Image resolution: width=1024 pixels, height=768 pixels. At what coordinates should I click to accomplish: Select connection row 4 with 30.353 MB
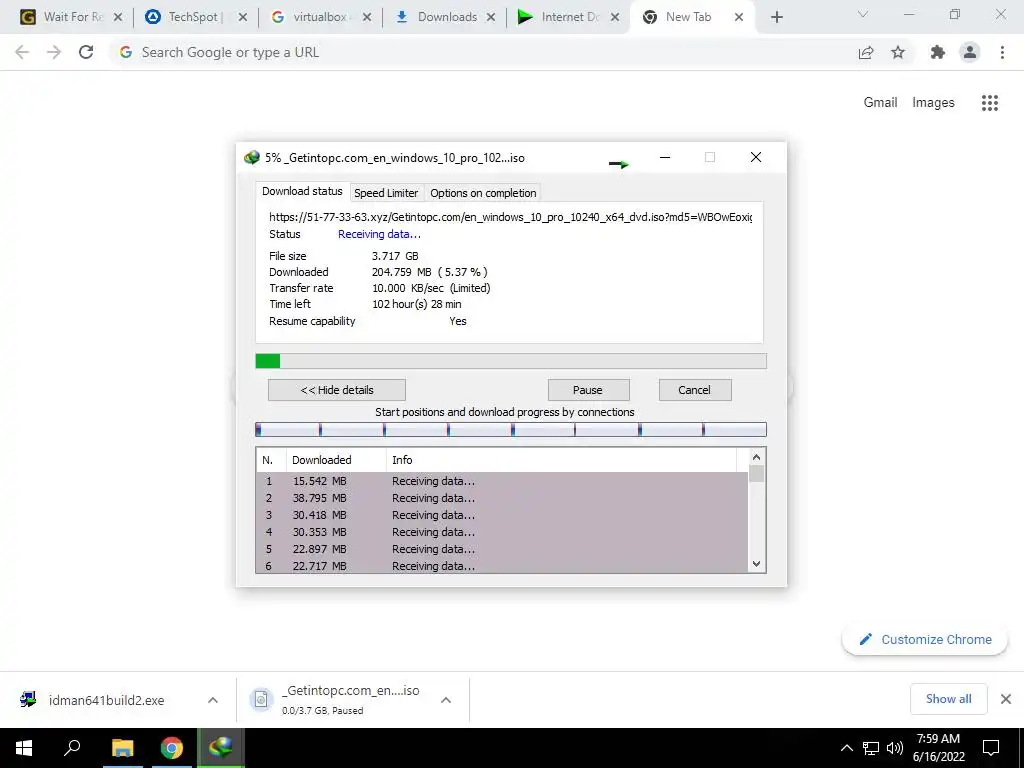502,532
